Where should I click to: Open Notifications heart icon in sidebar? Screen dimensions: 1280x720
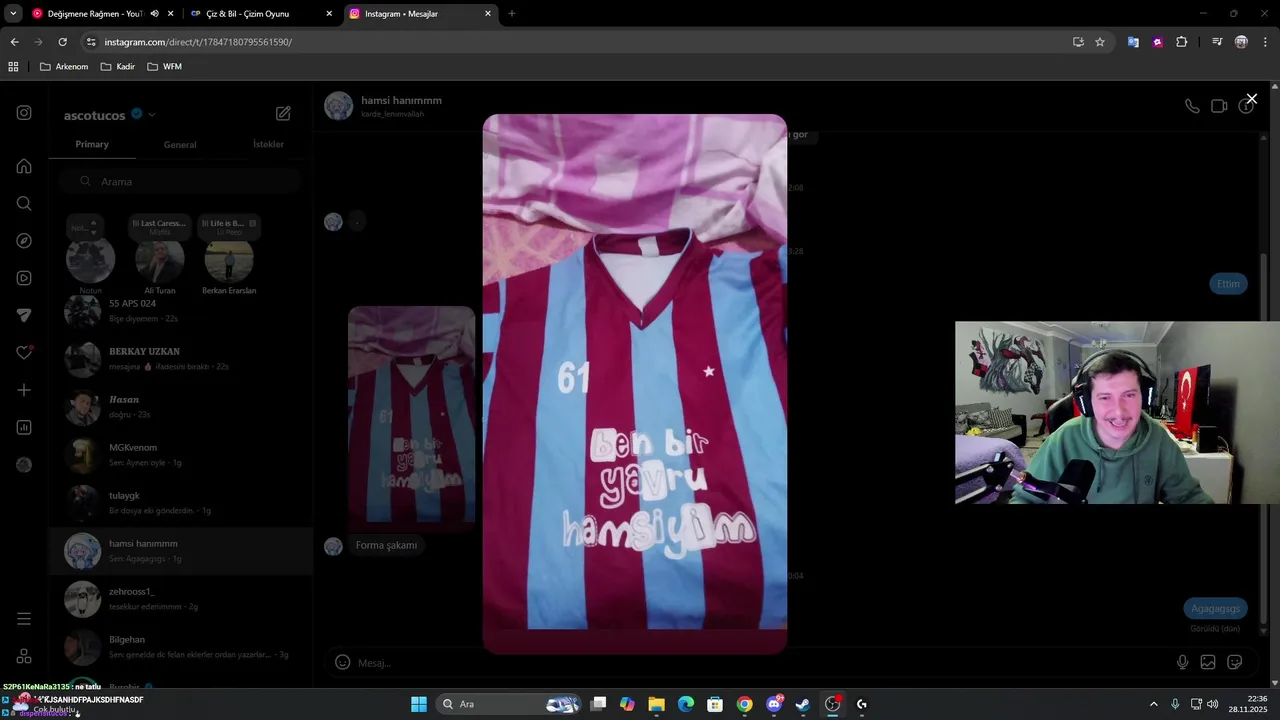tap(24, 353)
